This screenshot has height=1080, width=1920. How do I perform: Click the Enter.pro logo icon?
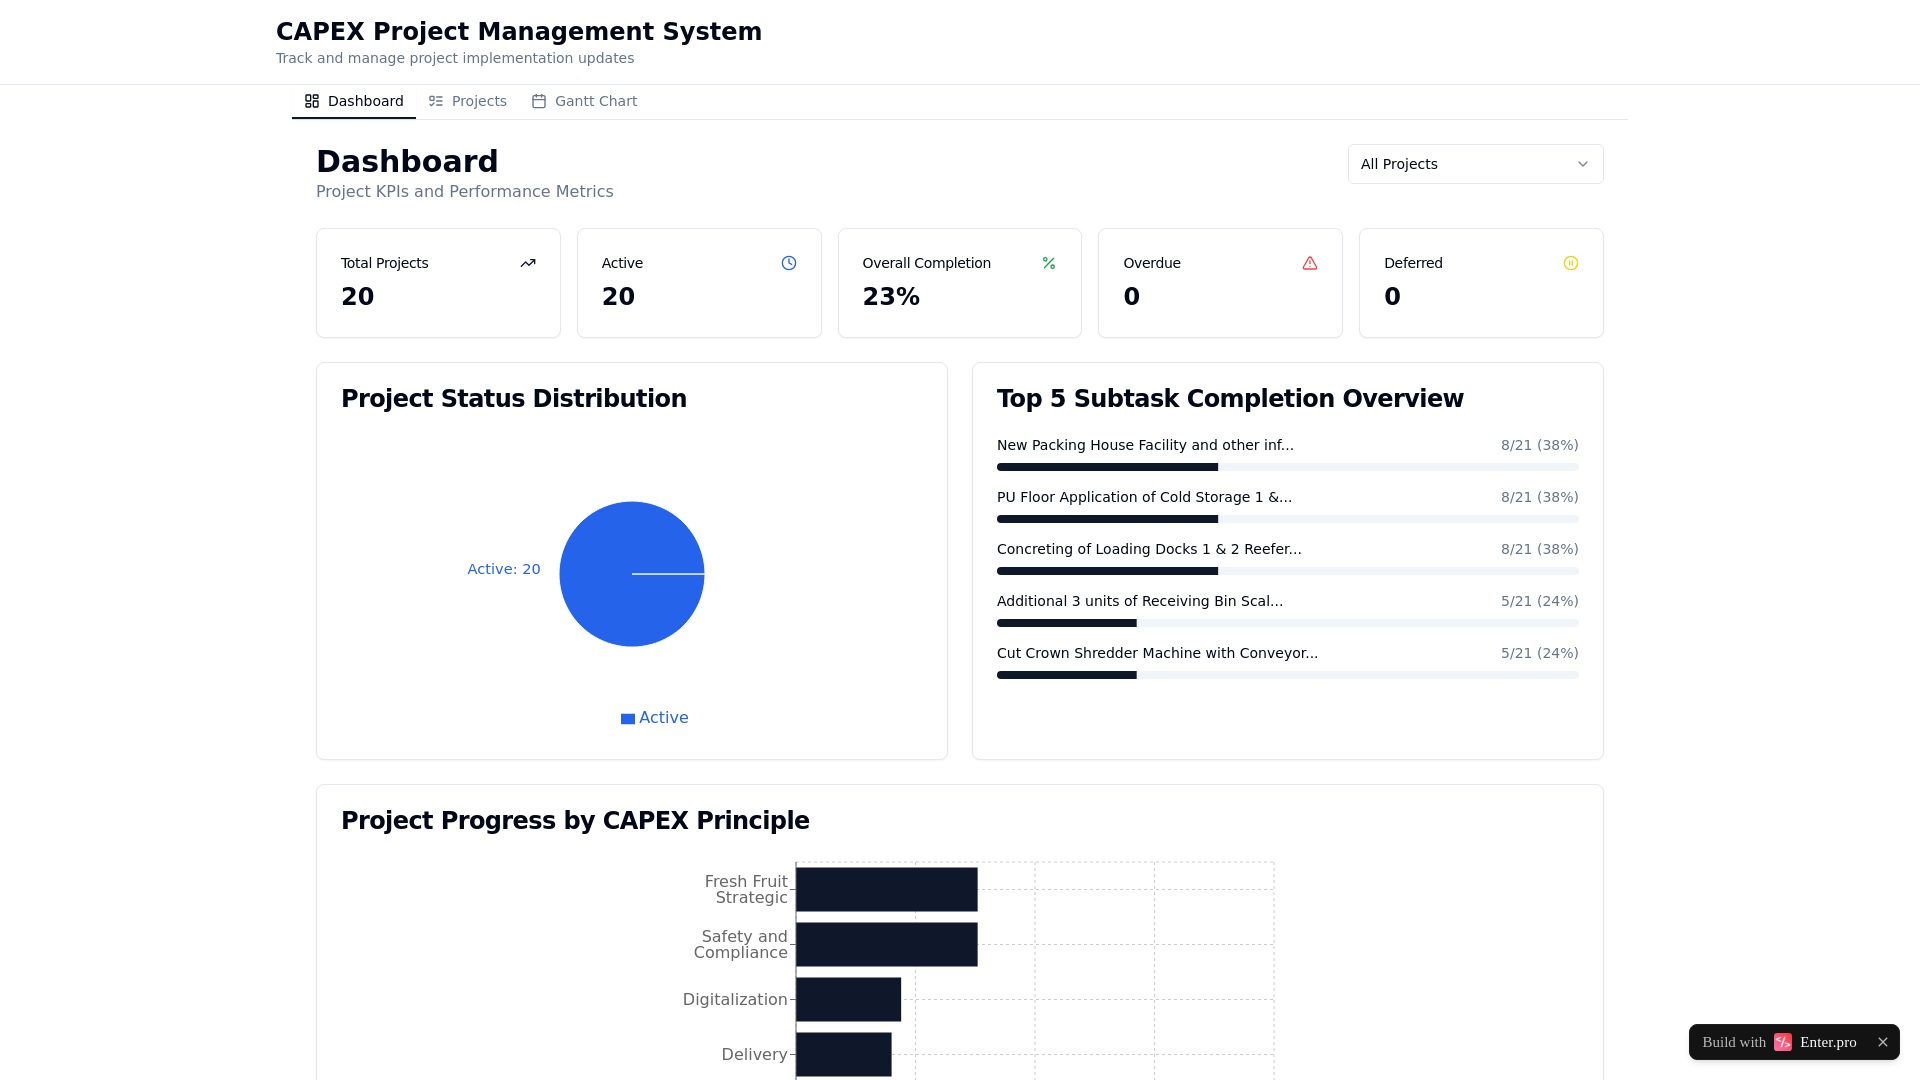click(1783, 1042)
